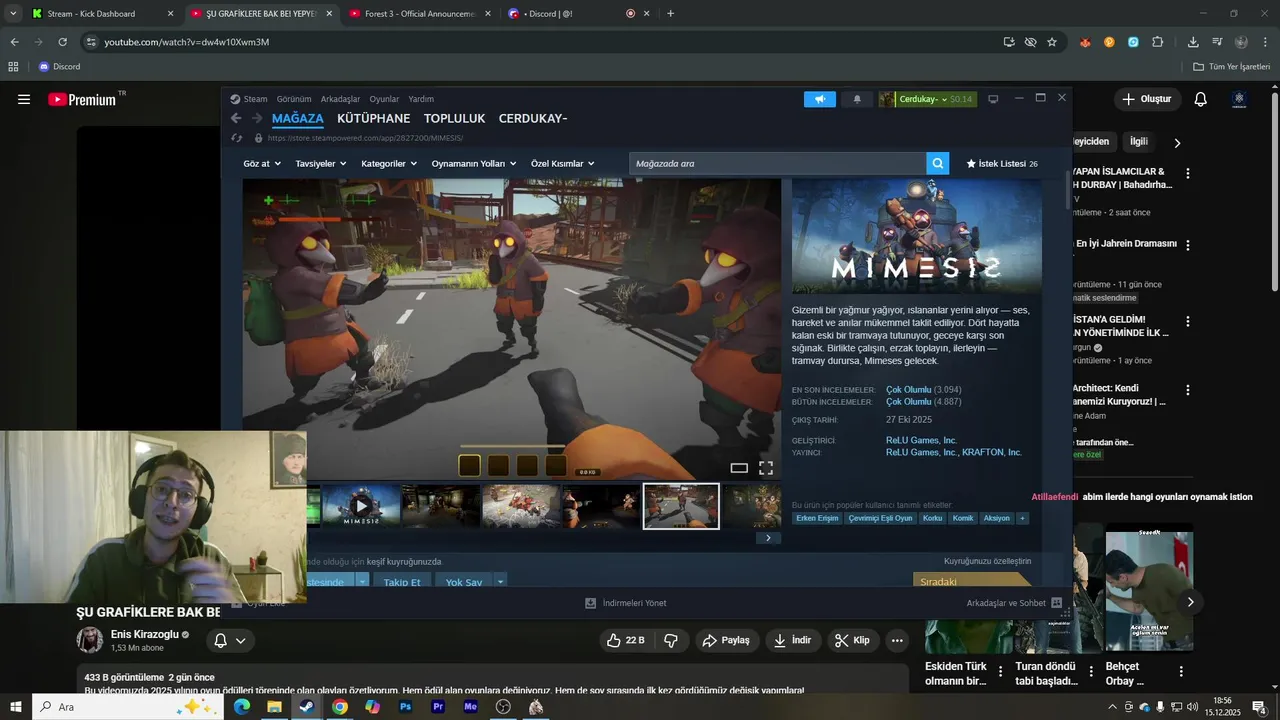The height and width of the screenshot is (720, 1280).
Task: Open the Arkadaşlar menu in Steam
Action: coord(340,99)
